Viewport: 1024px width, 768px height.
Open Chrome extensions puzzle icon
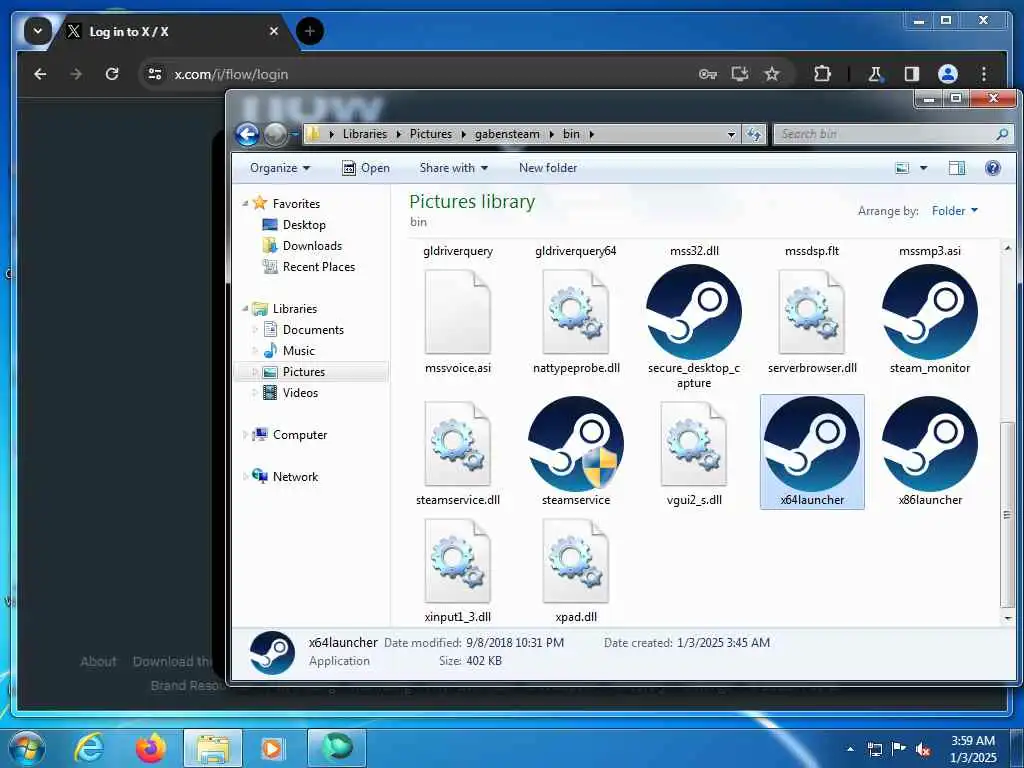tap(822, 74)
